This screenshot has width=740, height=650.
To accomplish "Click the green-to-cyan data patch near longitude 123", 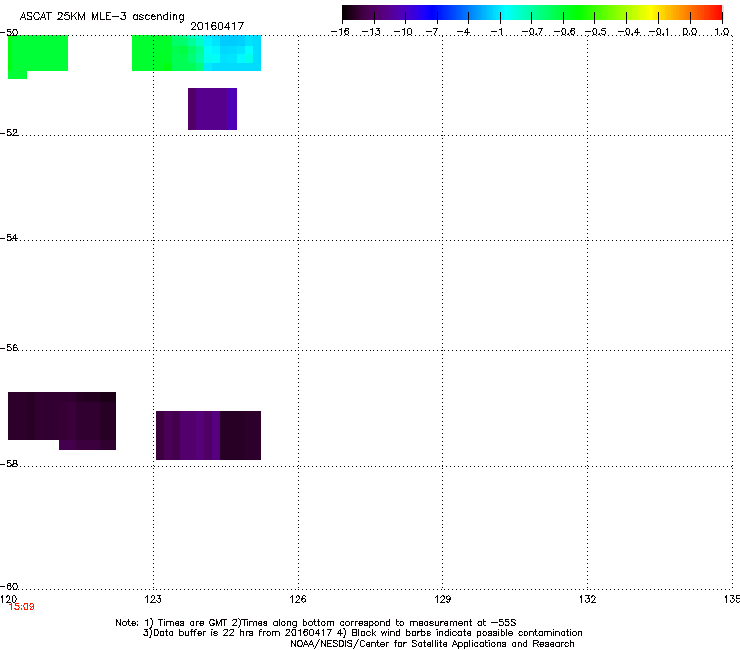I will click(x=196, y=53).
